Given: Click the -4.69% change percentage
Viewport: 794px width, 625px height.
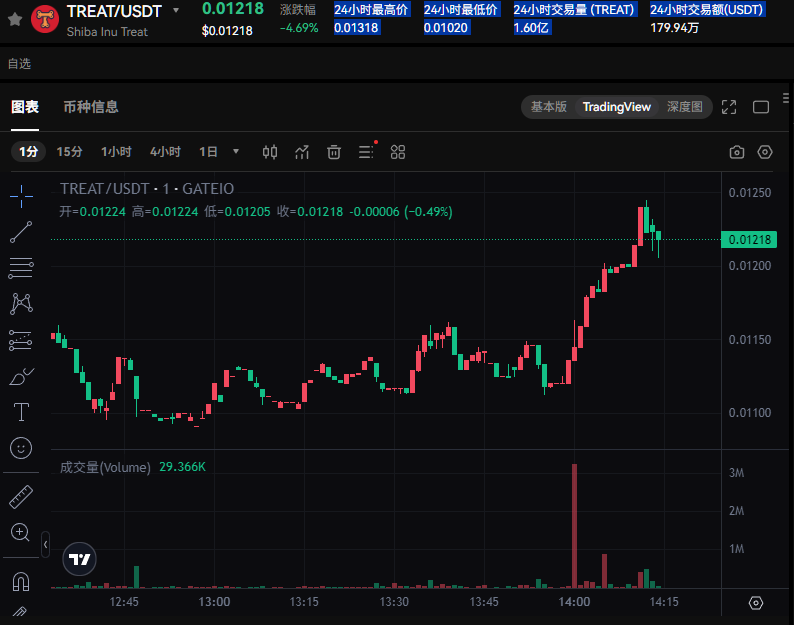Looking at the screenshot, I should [299, 28].
